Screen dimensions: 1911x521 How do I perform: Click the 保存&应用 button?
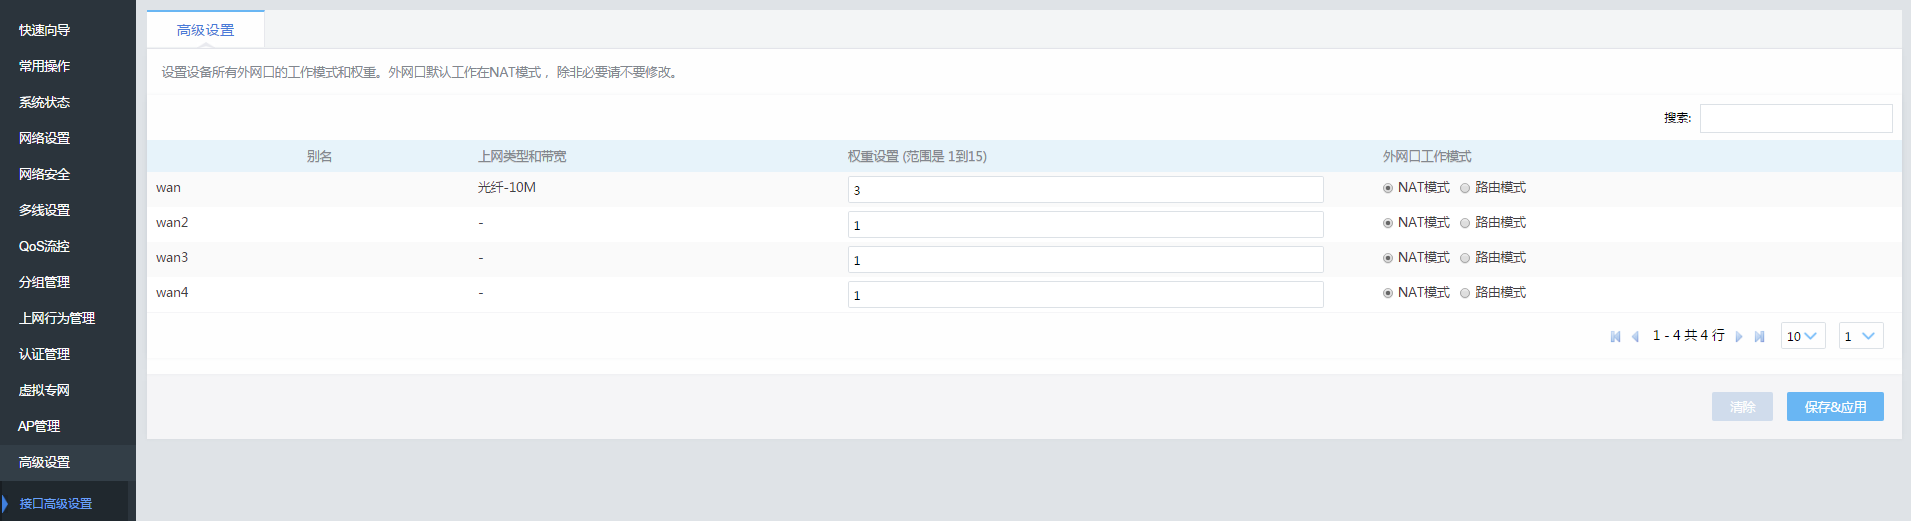(1835, 407)
